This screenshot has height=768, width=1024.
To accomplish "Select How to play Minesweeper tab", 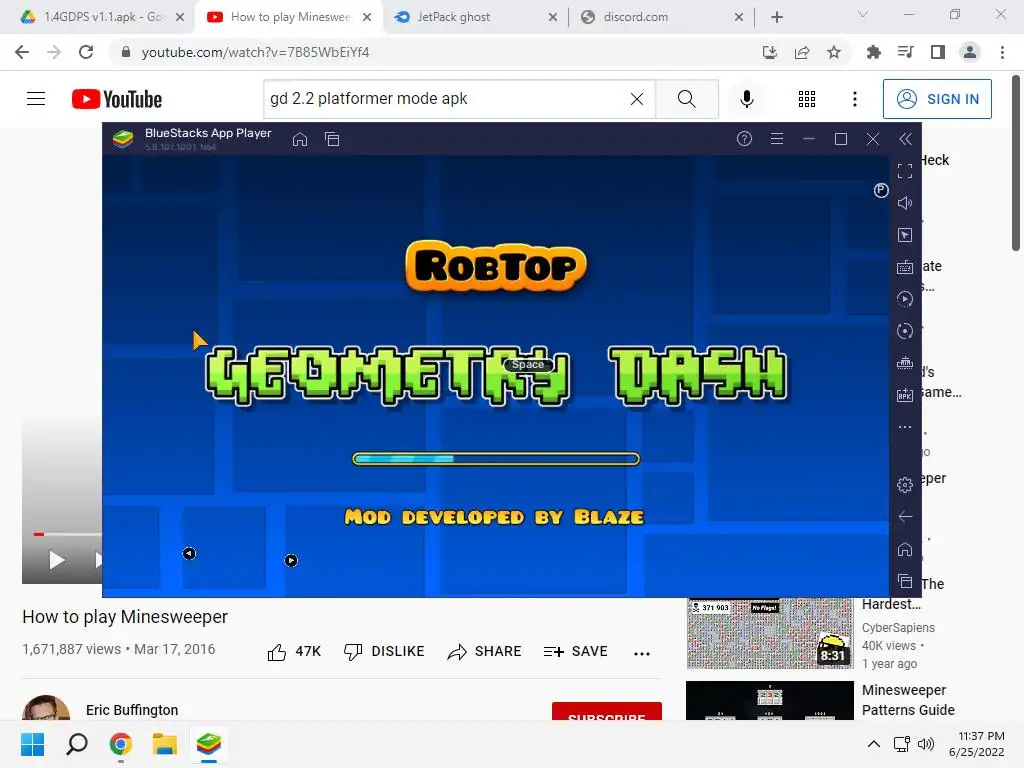I will (x=291, y=17).
